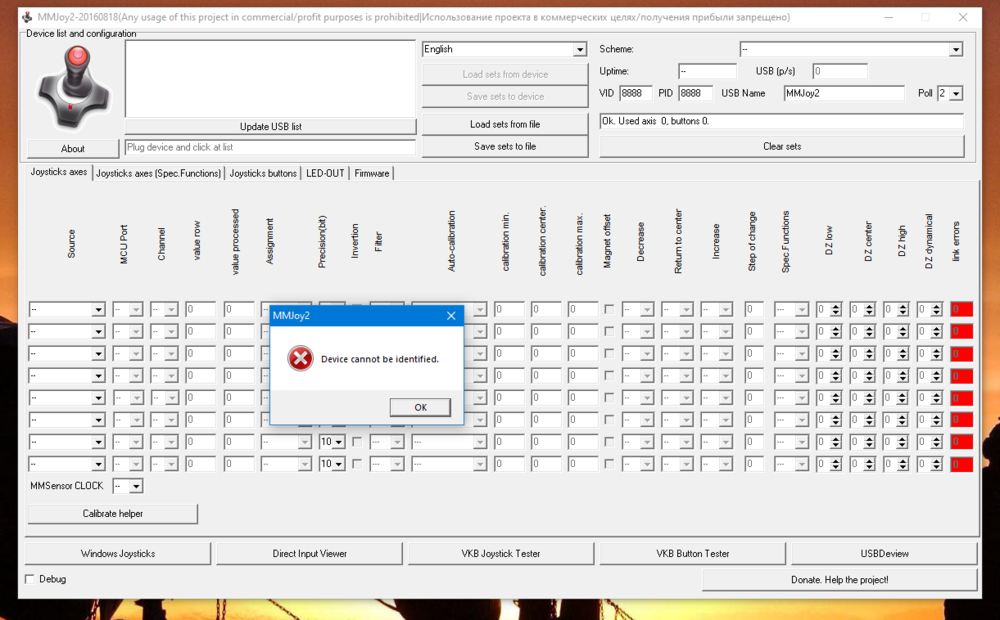This screenshot has width=1000, height=620.
Task: Click Save sets to file
Action: point(504,146)
